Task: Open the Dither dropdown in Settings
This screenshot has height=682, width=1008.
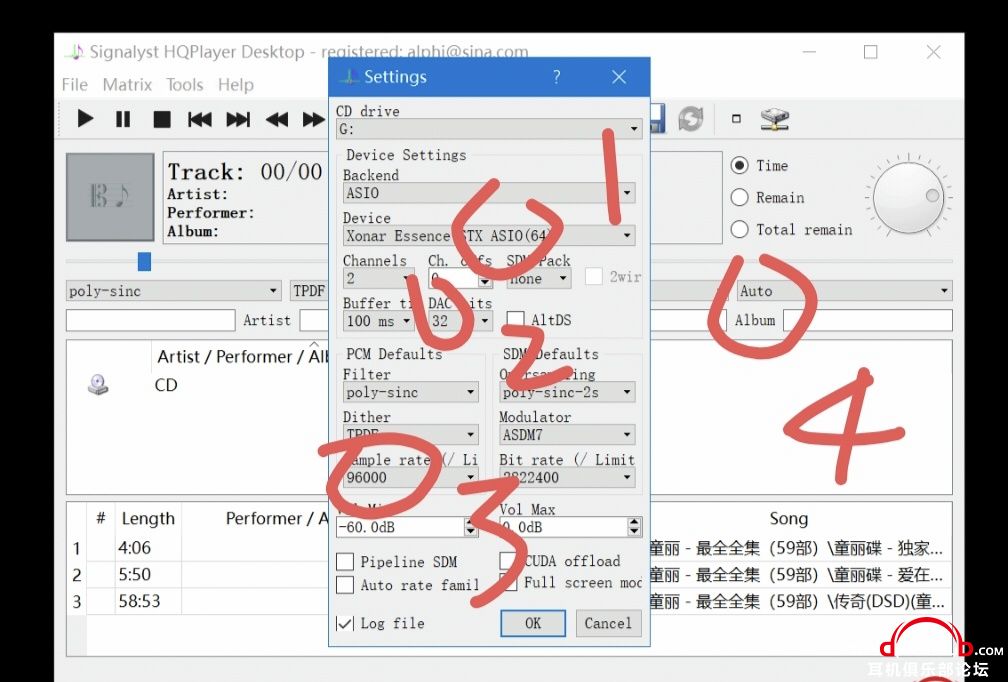Action: (x=411, y=435)
